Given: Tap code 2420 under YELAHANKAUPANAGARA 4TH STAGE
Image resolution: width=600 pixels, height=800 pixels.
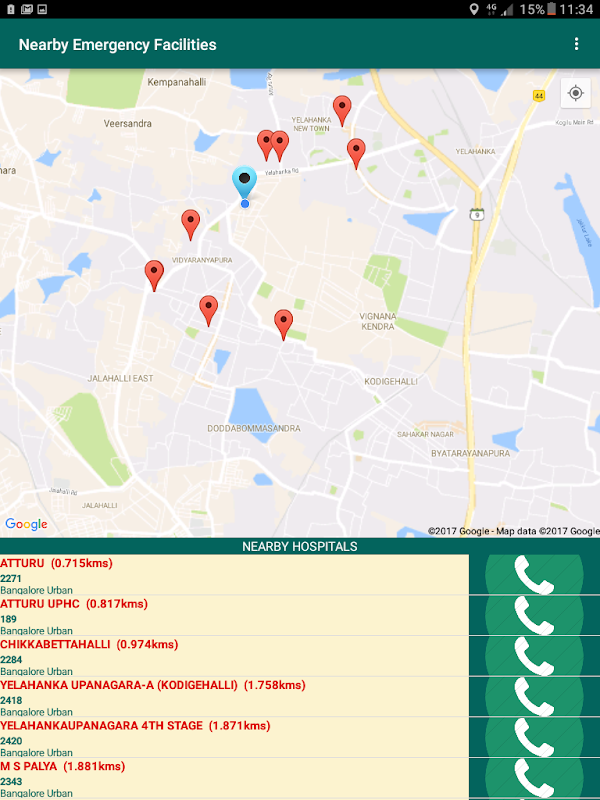Looking at the screenshot, I should coord(11,741).
